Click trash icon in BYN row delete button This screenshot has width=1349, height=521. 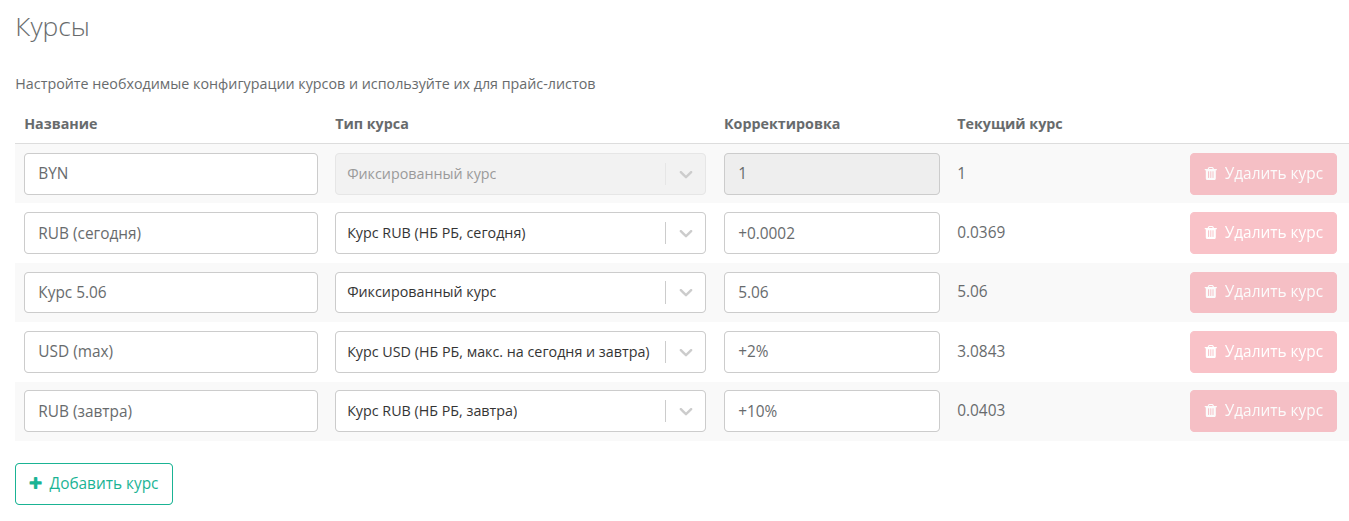1210,174
